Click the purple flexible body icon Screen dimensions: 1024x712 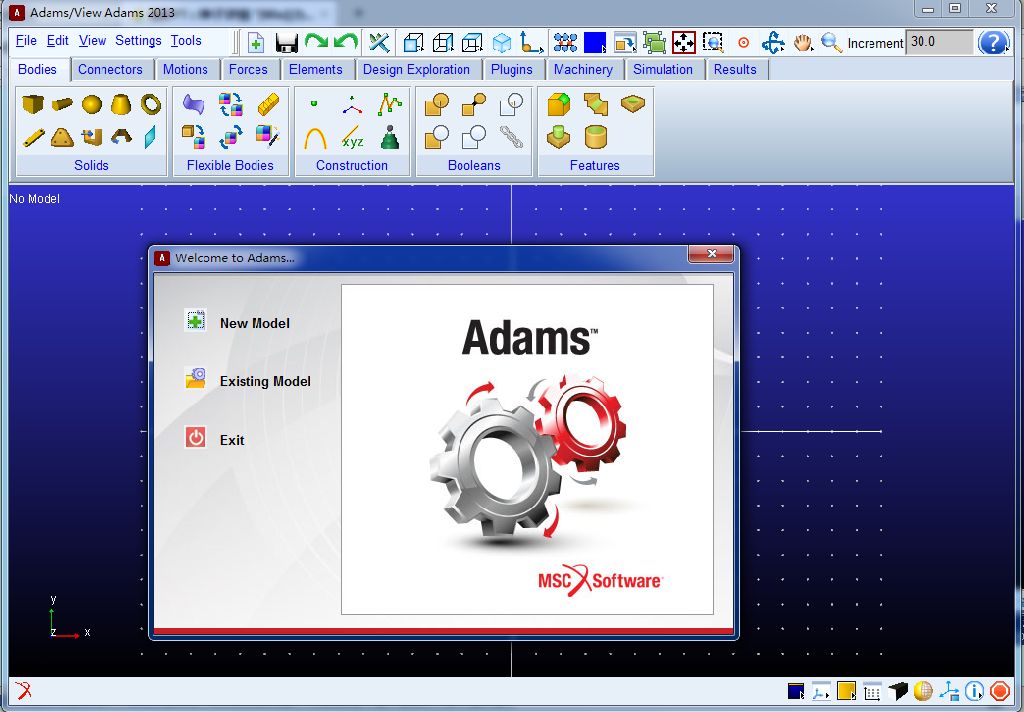coord(193,104)
